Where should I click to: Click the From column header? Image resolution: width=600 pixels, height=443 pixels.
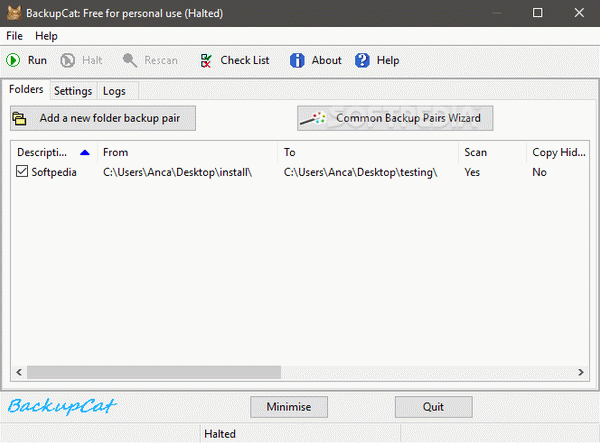tap(188, 153)
